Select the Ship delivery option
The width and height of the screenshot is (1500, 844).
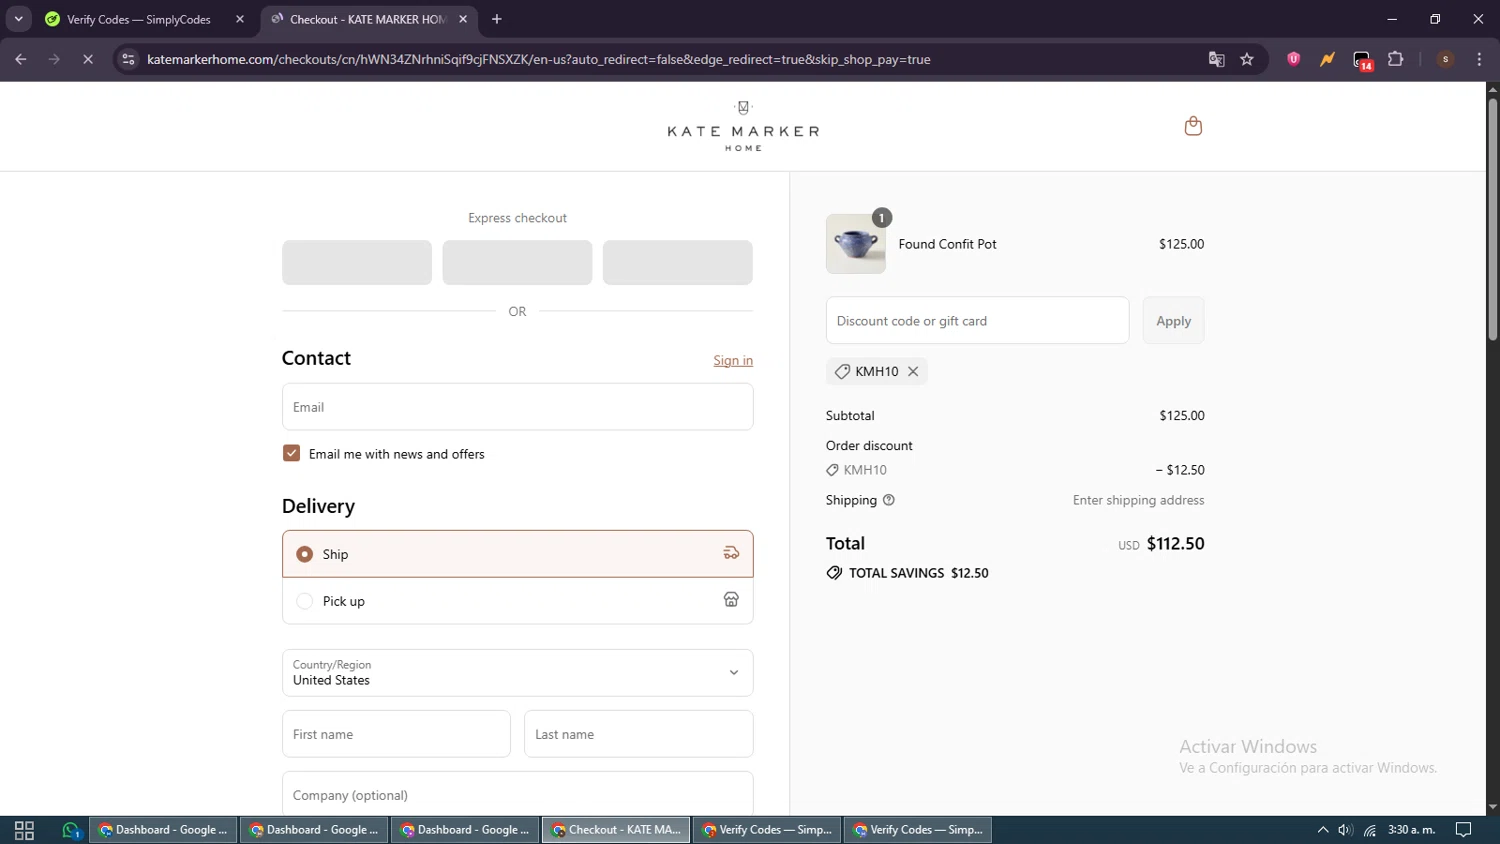pos(518,554)
